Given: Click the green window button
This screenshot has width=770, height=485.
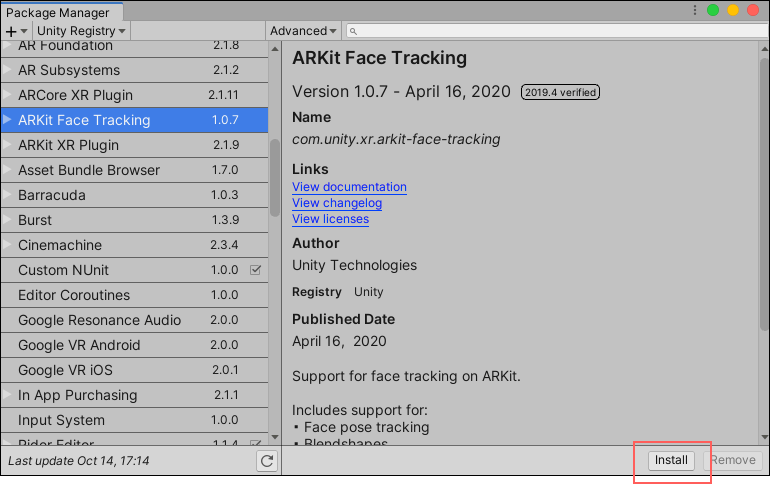Looking at the screenshot, I should (x=713, y=10).
